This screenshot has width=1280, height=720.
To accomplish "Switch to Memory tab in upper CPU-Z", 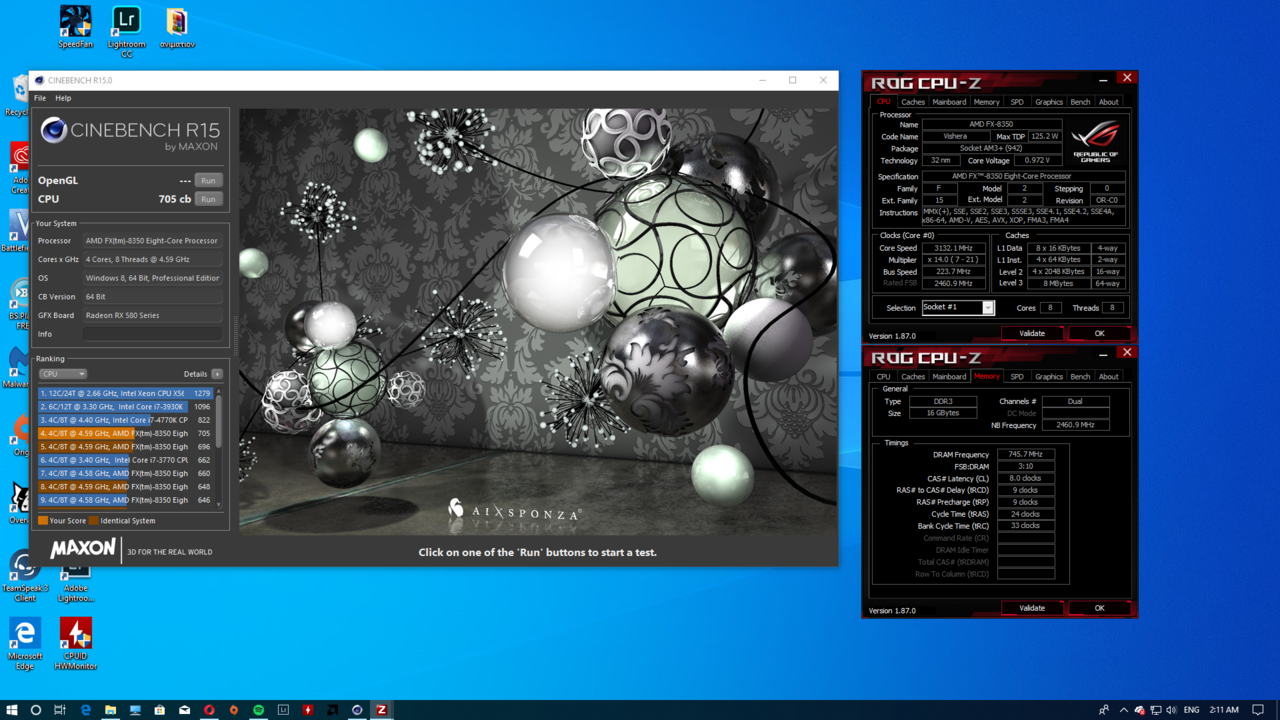I will 986,102.
